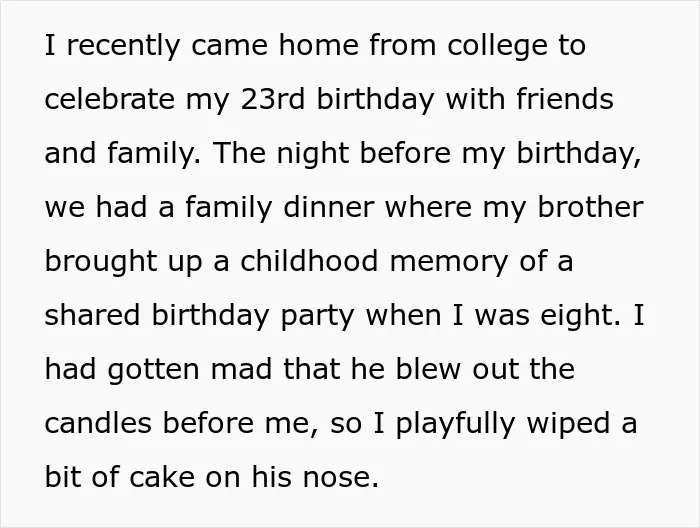Select the word "celebrate"
Image resolution: width=700 pixels, height=528 pixels.
tap(109, 99)
